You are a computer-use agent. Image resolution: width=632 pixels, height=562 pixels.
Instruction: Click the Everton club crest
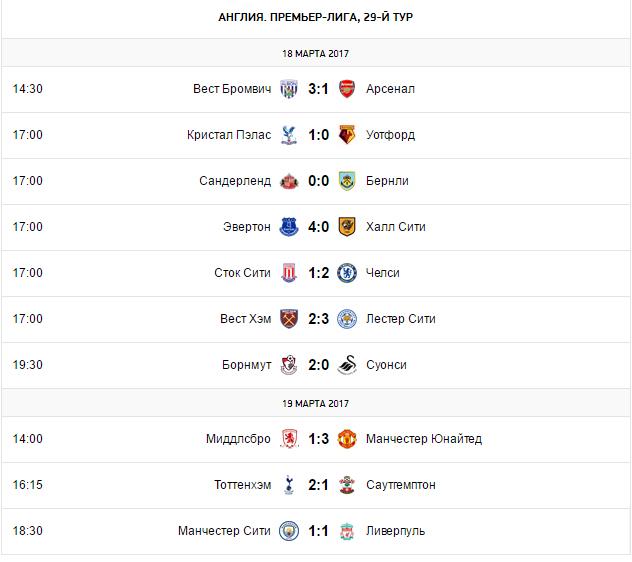(289, 227)
